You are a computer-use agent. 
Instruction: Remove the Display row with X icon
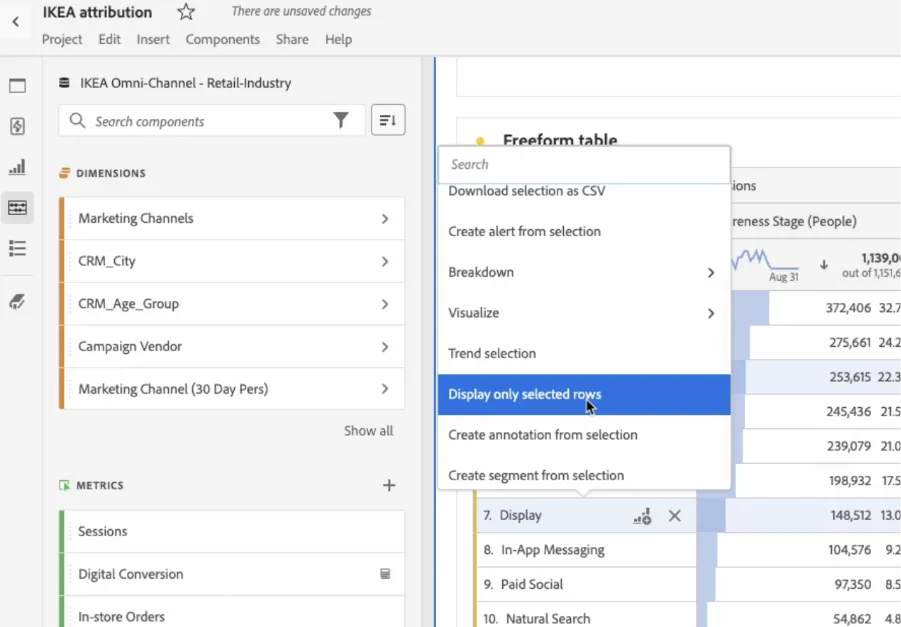[x=675, y=516]
